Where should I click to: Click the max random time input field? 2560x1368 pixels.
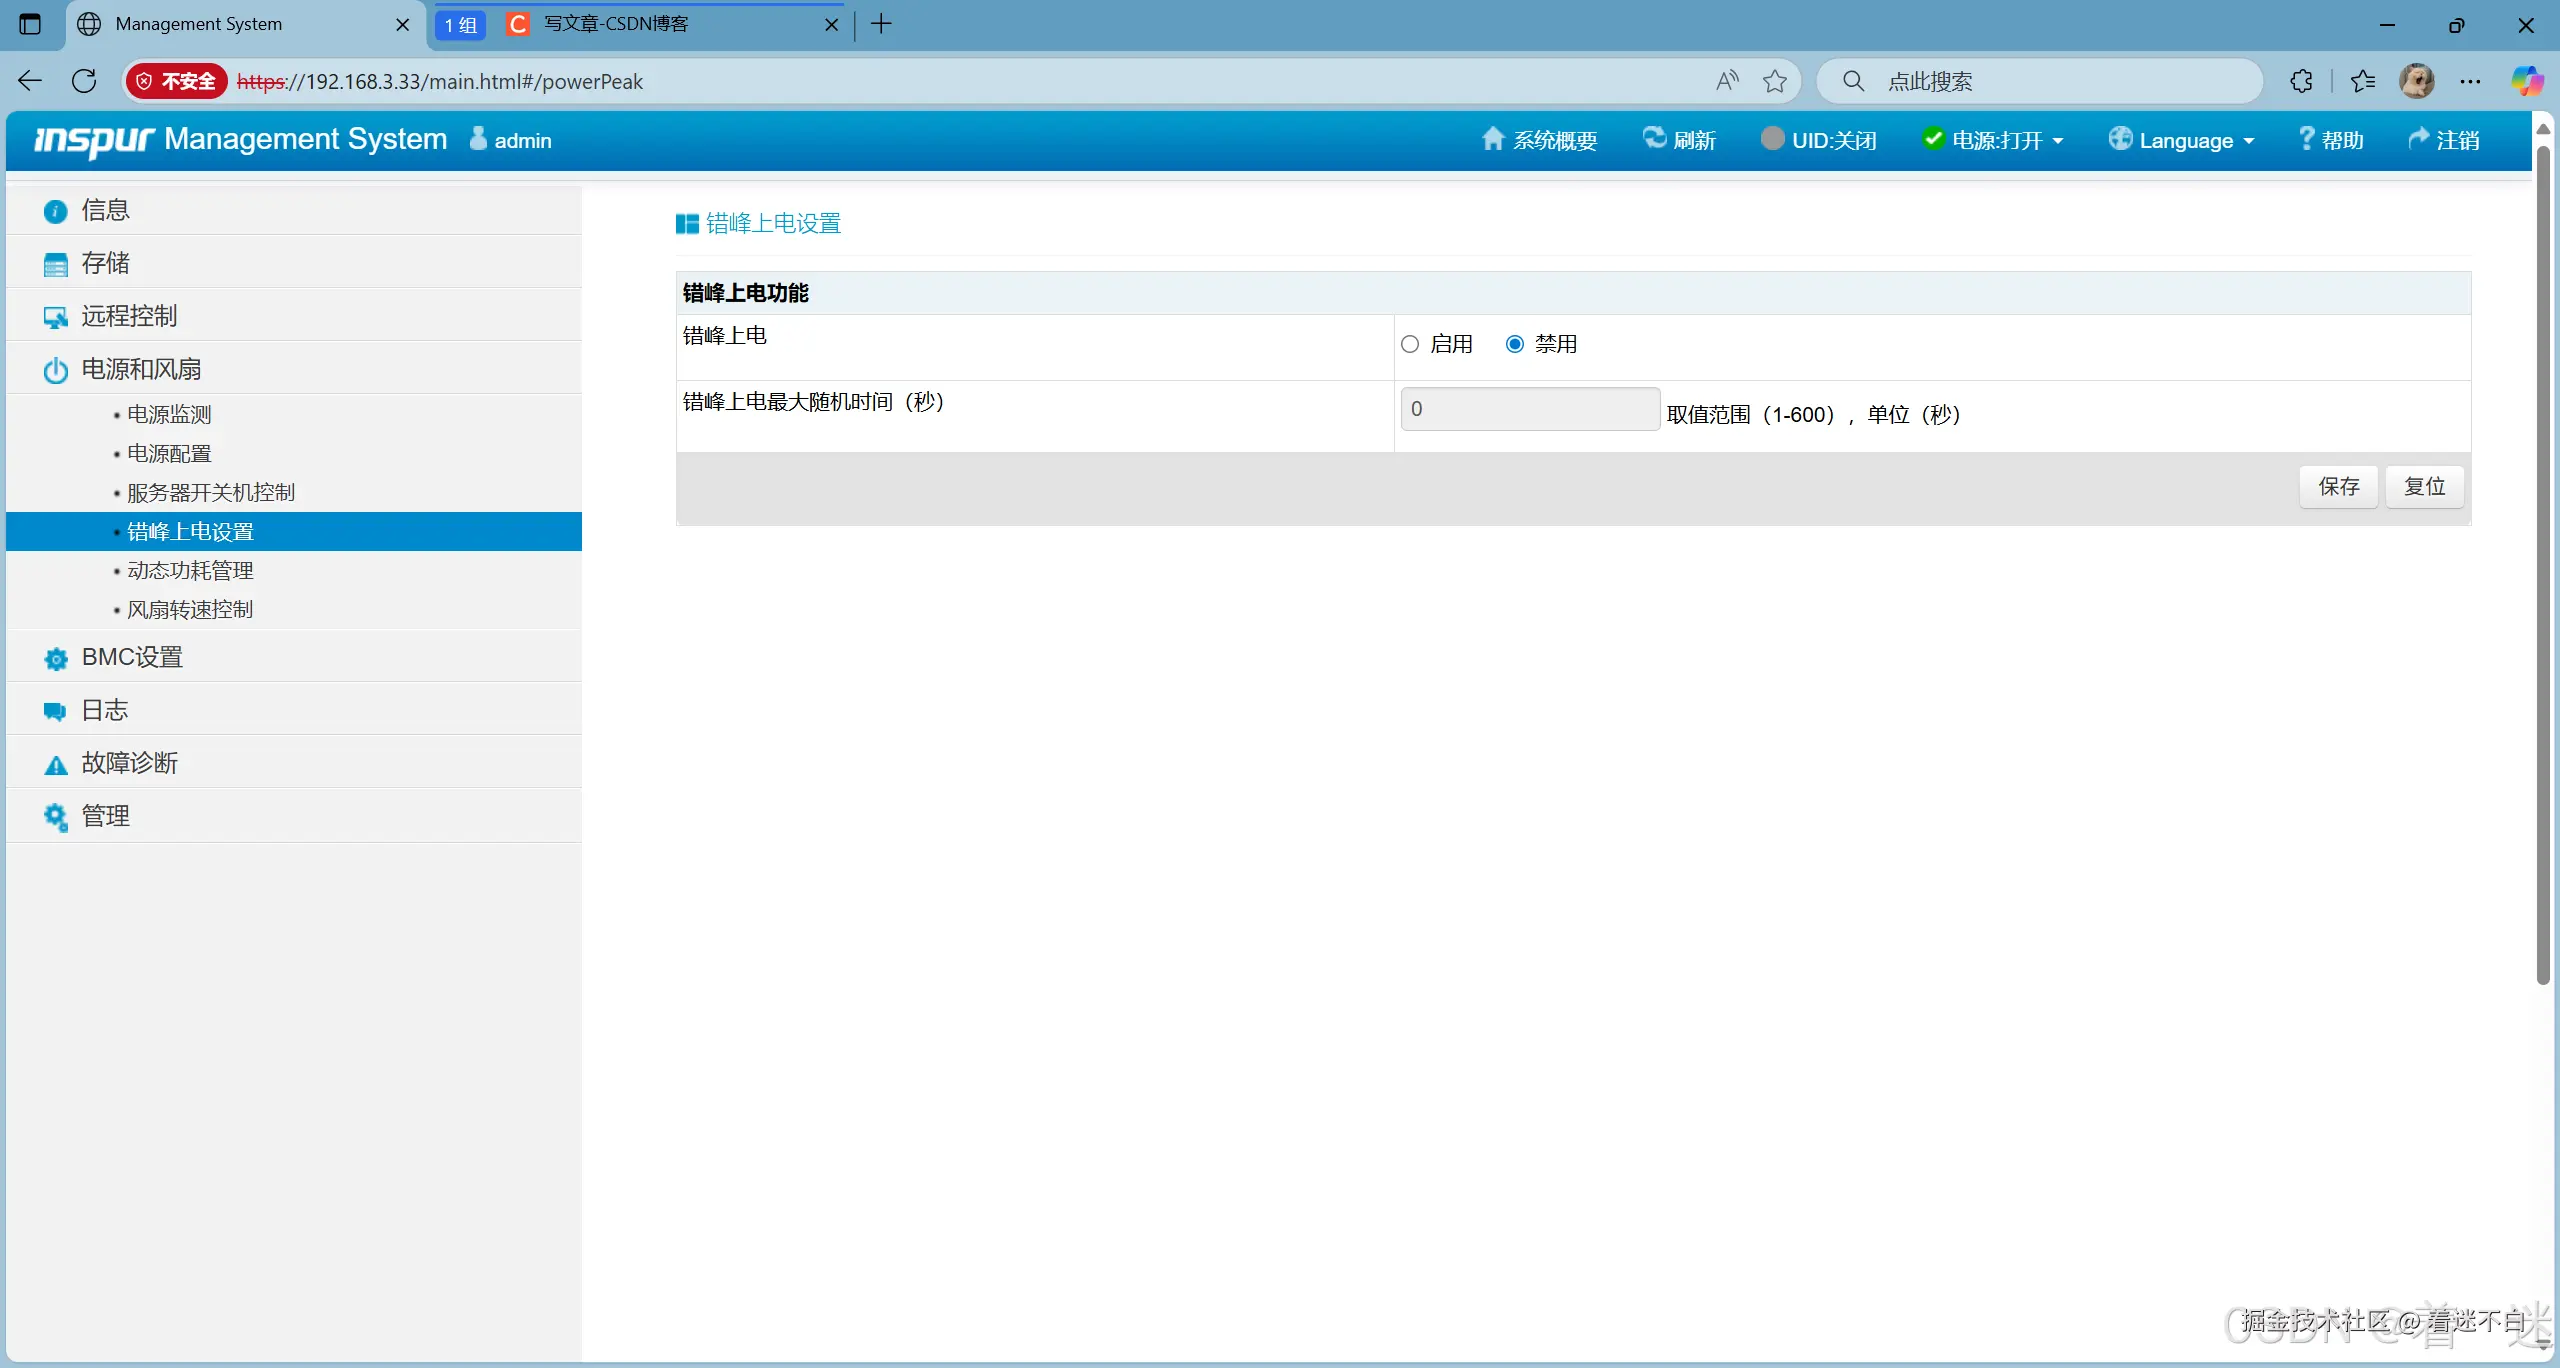tap(1529, 409)
